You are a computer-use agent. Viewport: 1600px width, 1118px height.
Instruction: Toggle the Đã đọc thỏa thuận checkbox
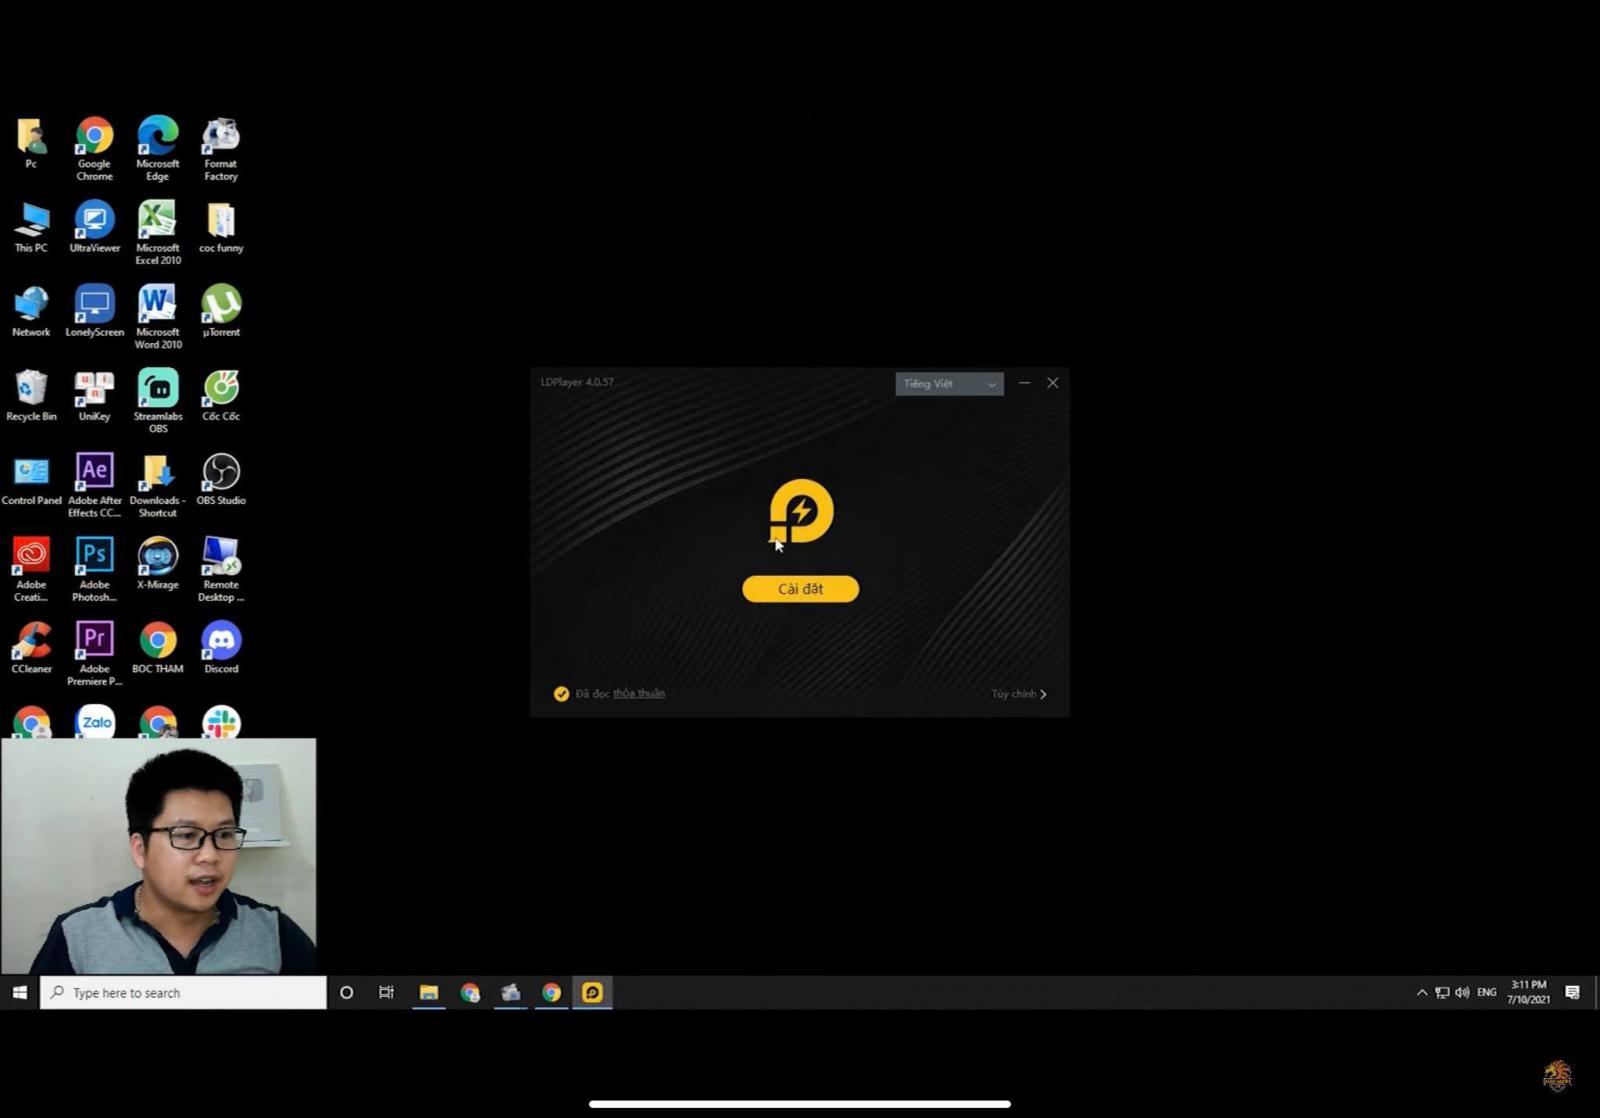[561, 694]
